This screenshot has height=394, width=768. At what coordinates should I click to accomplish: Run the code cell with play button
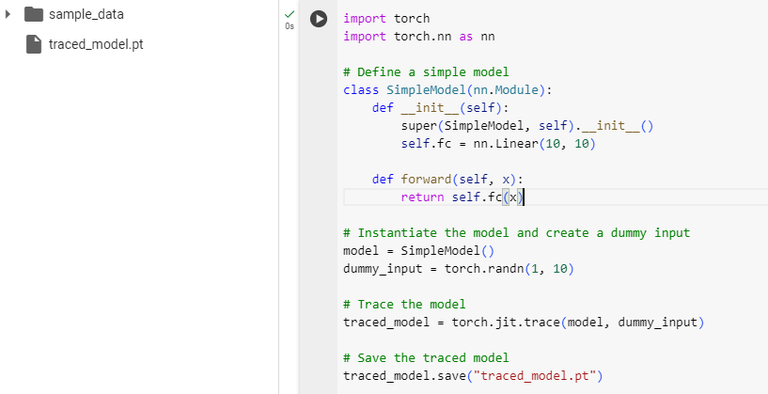[318, 19]
